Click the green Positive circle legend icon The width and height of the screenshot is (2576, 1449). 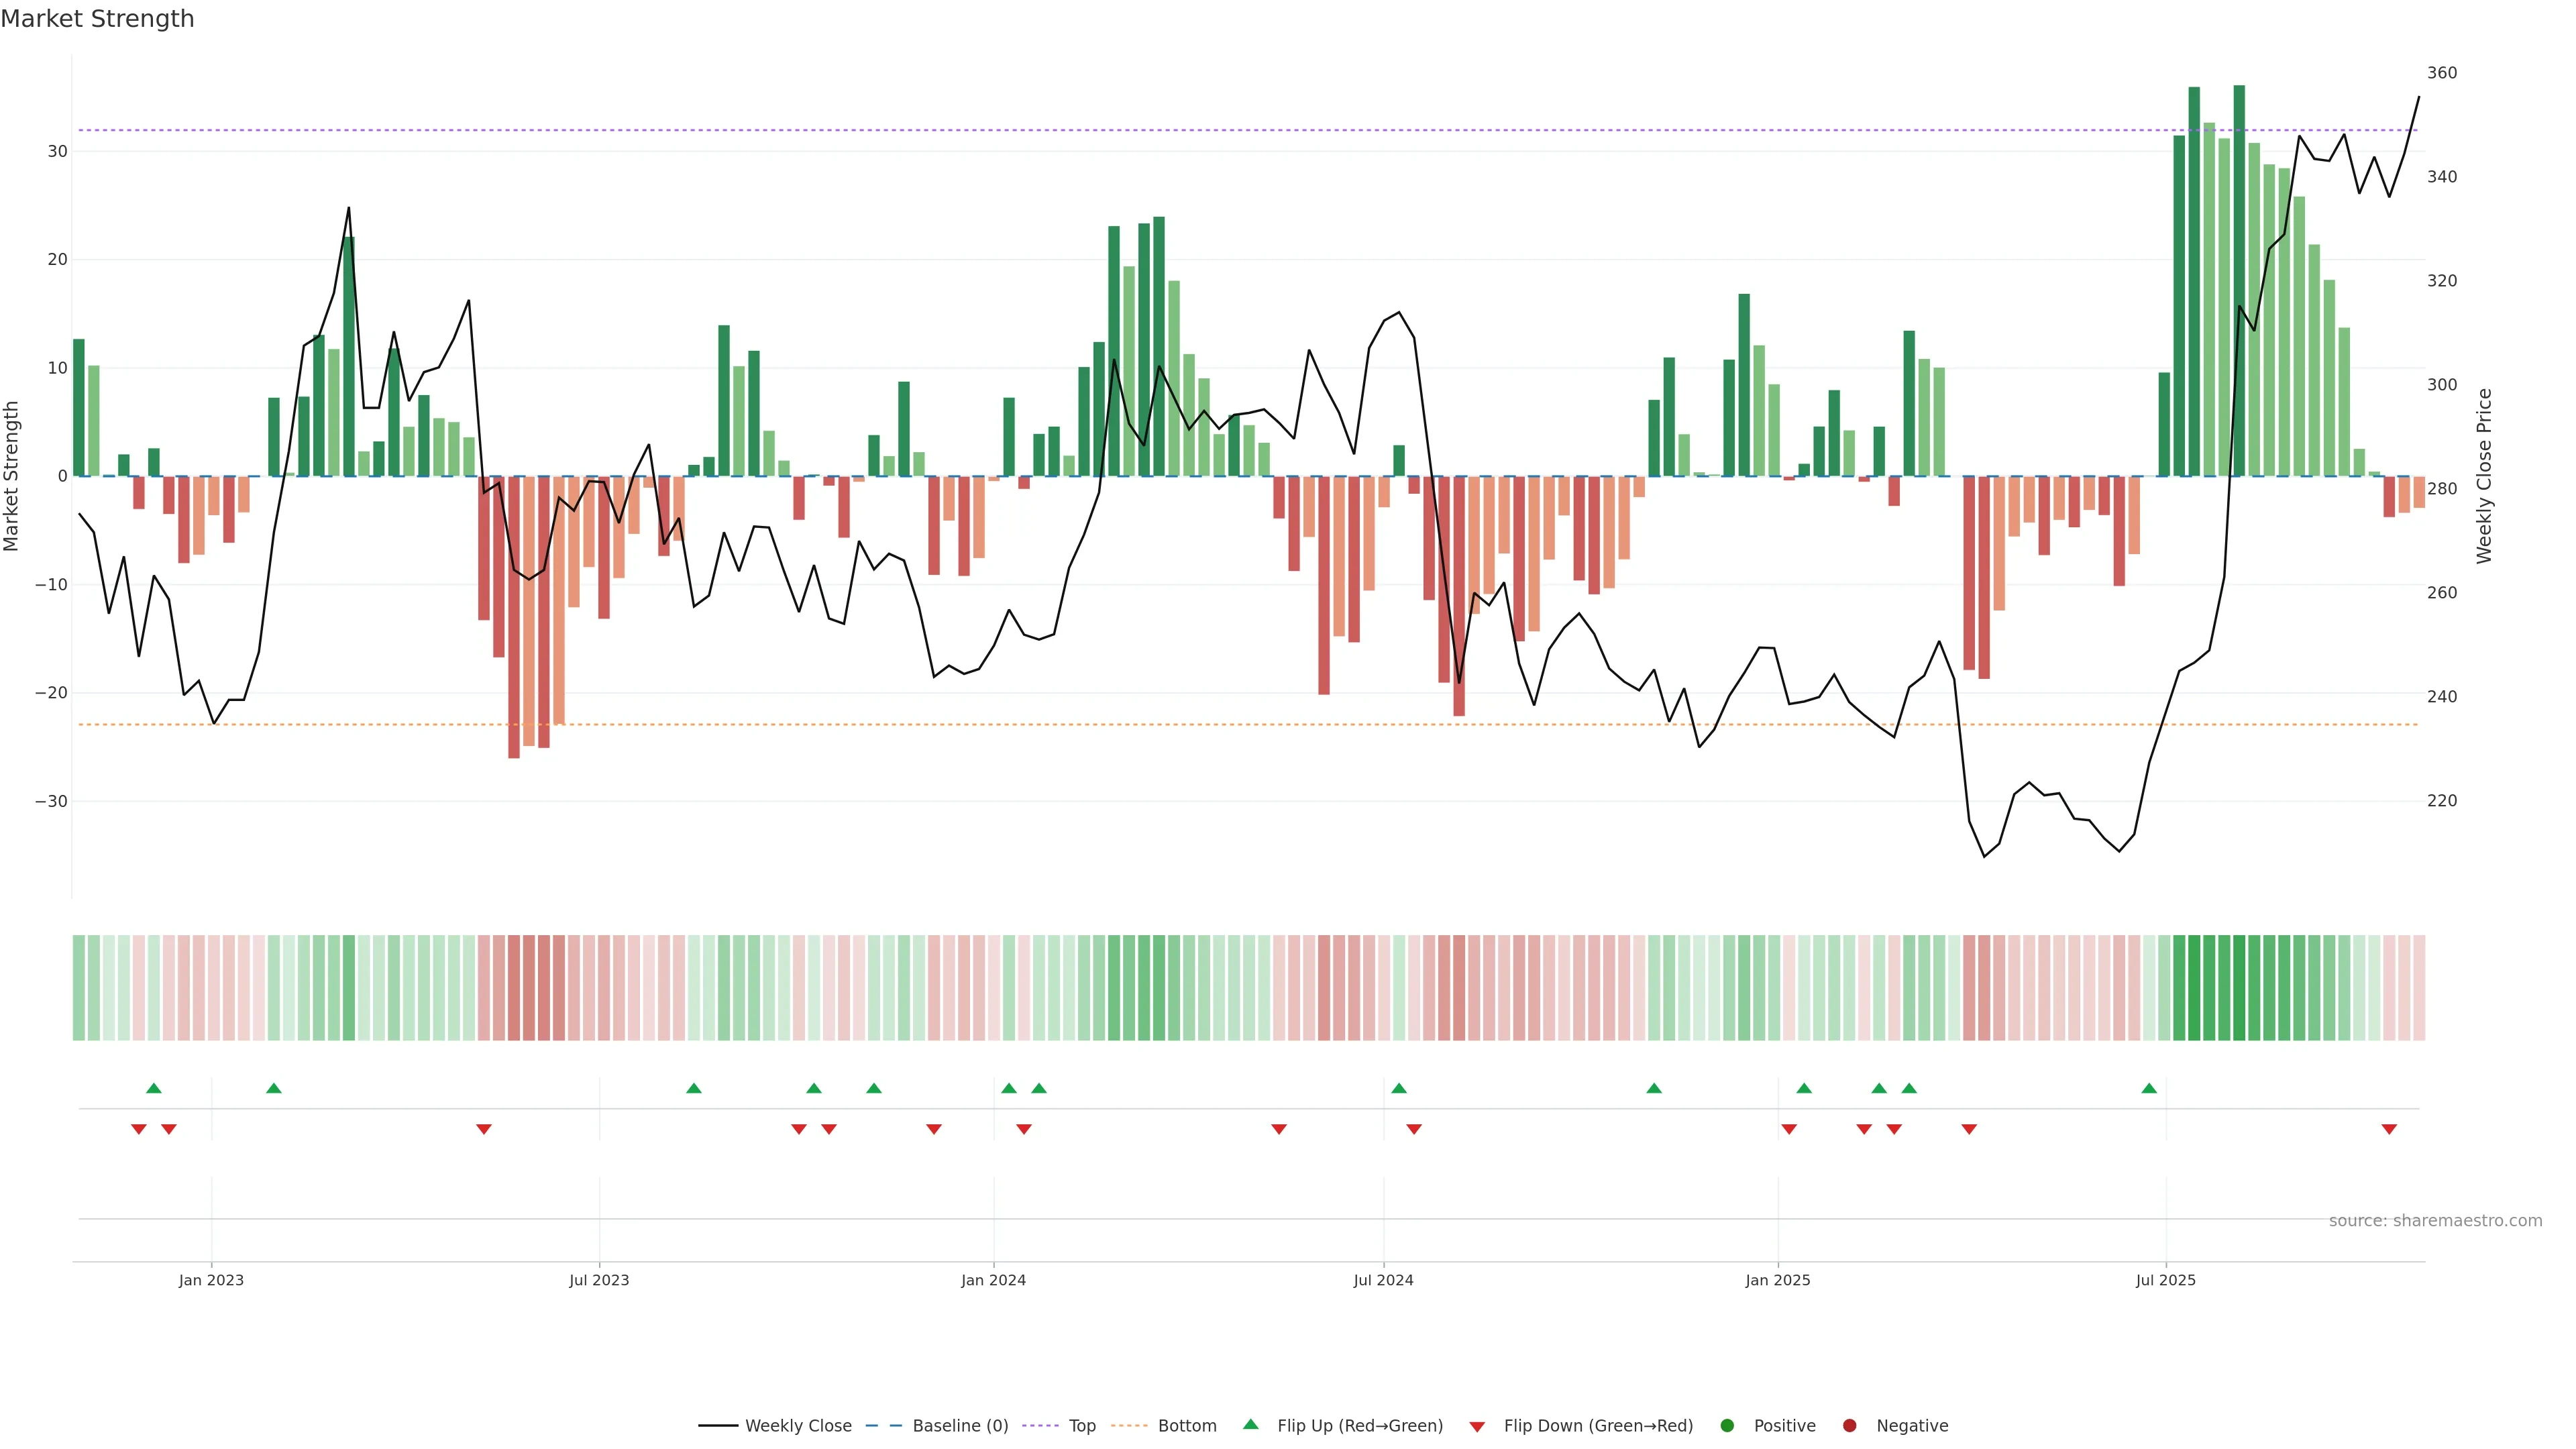coord(1727,1426)
